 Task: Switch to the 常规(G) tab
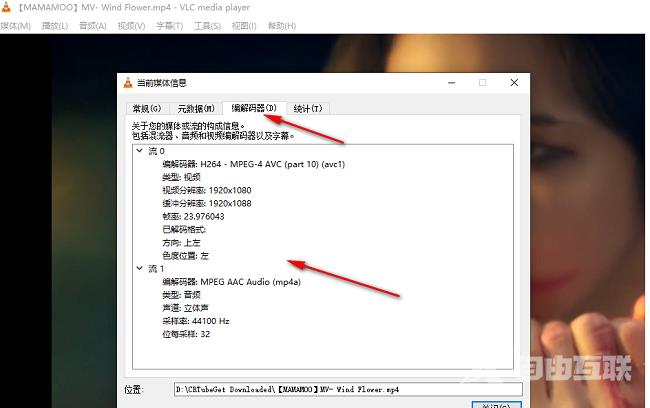[x=146, y=108]
